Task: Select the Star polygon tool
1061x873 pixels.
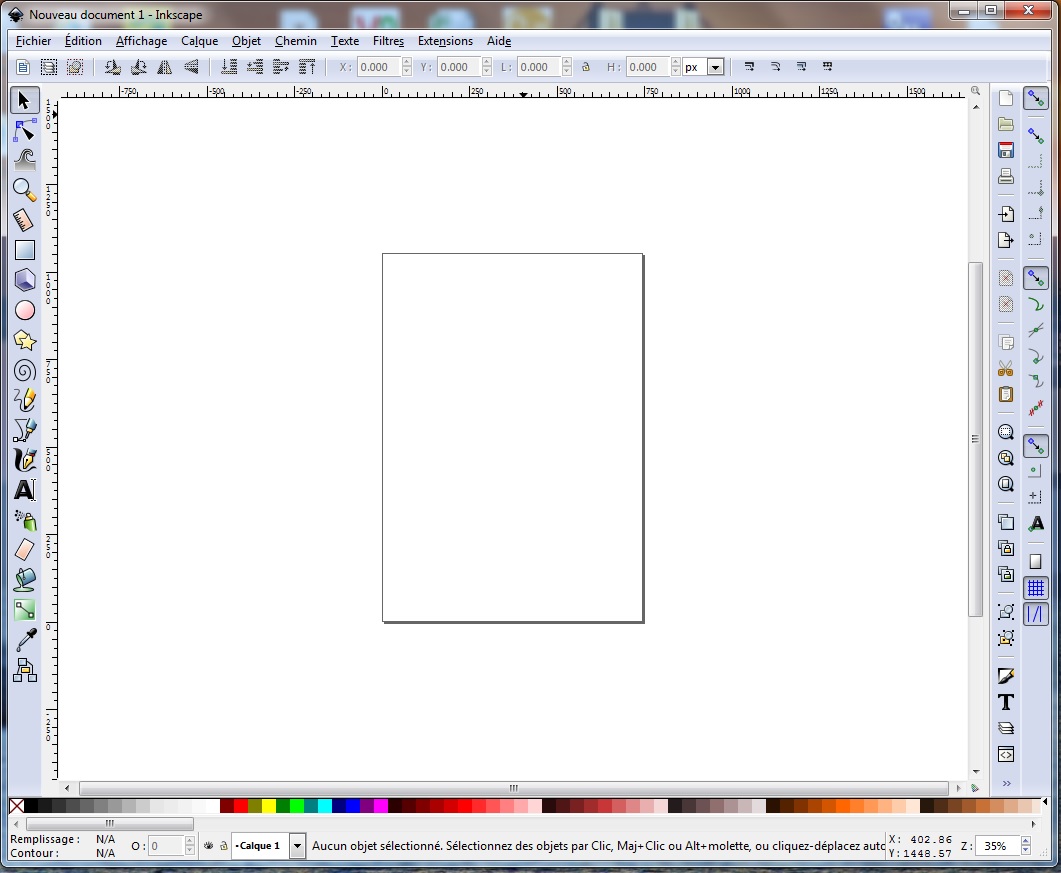Action: 24,340
